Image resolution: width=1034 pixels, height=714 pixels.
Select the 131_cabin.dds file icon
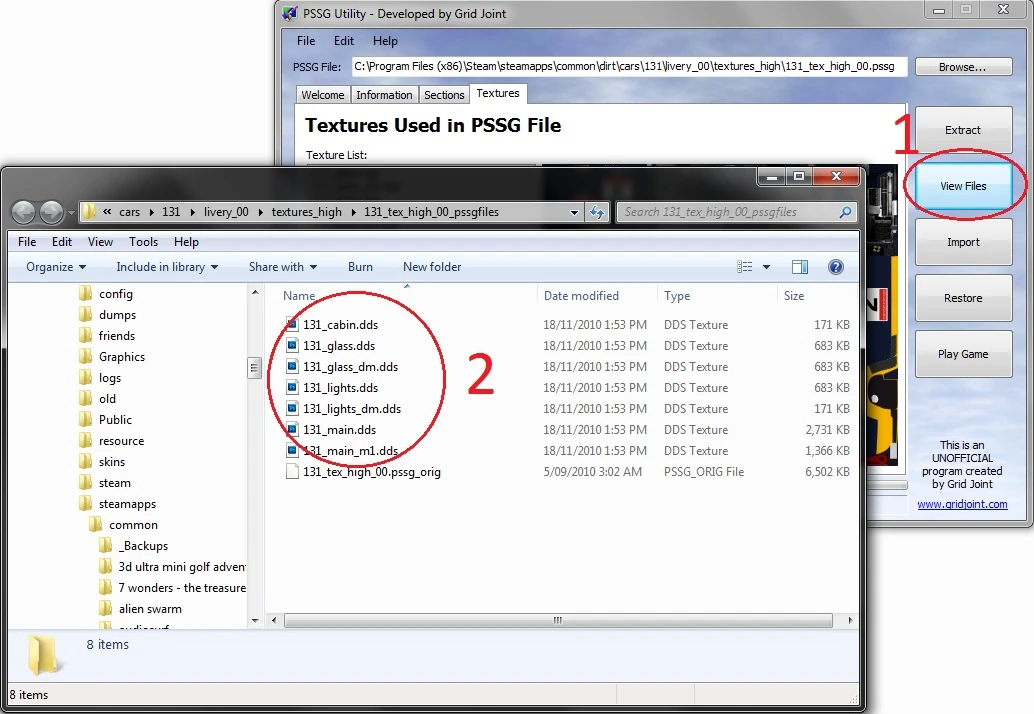pos(292,324)
